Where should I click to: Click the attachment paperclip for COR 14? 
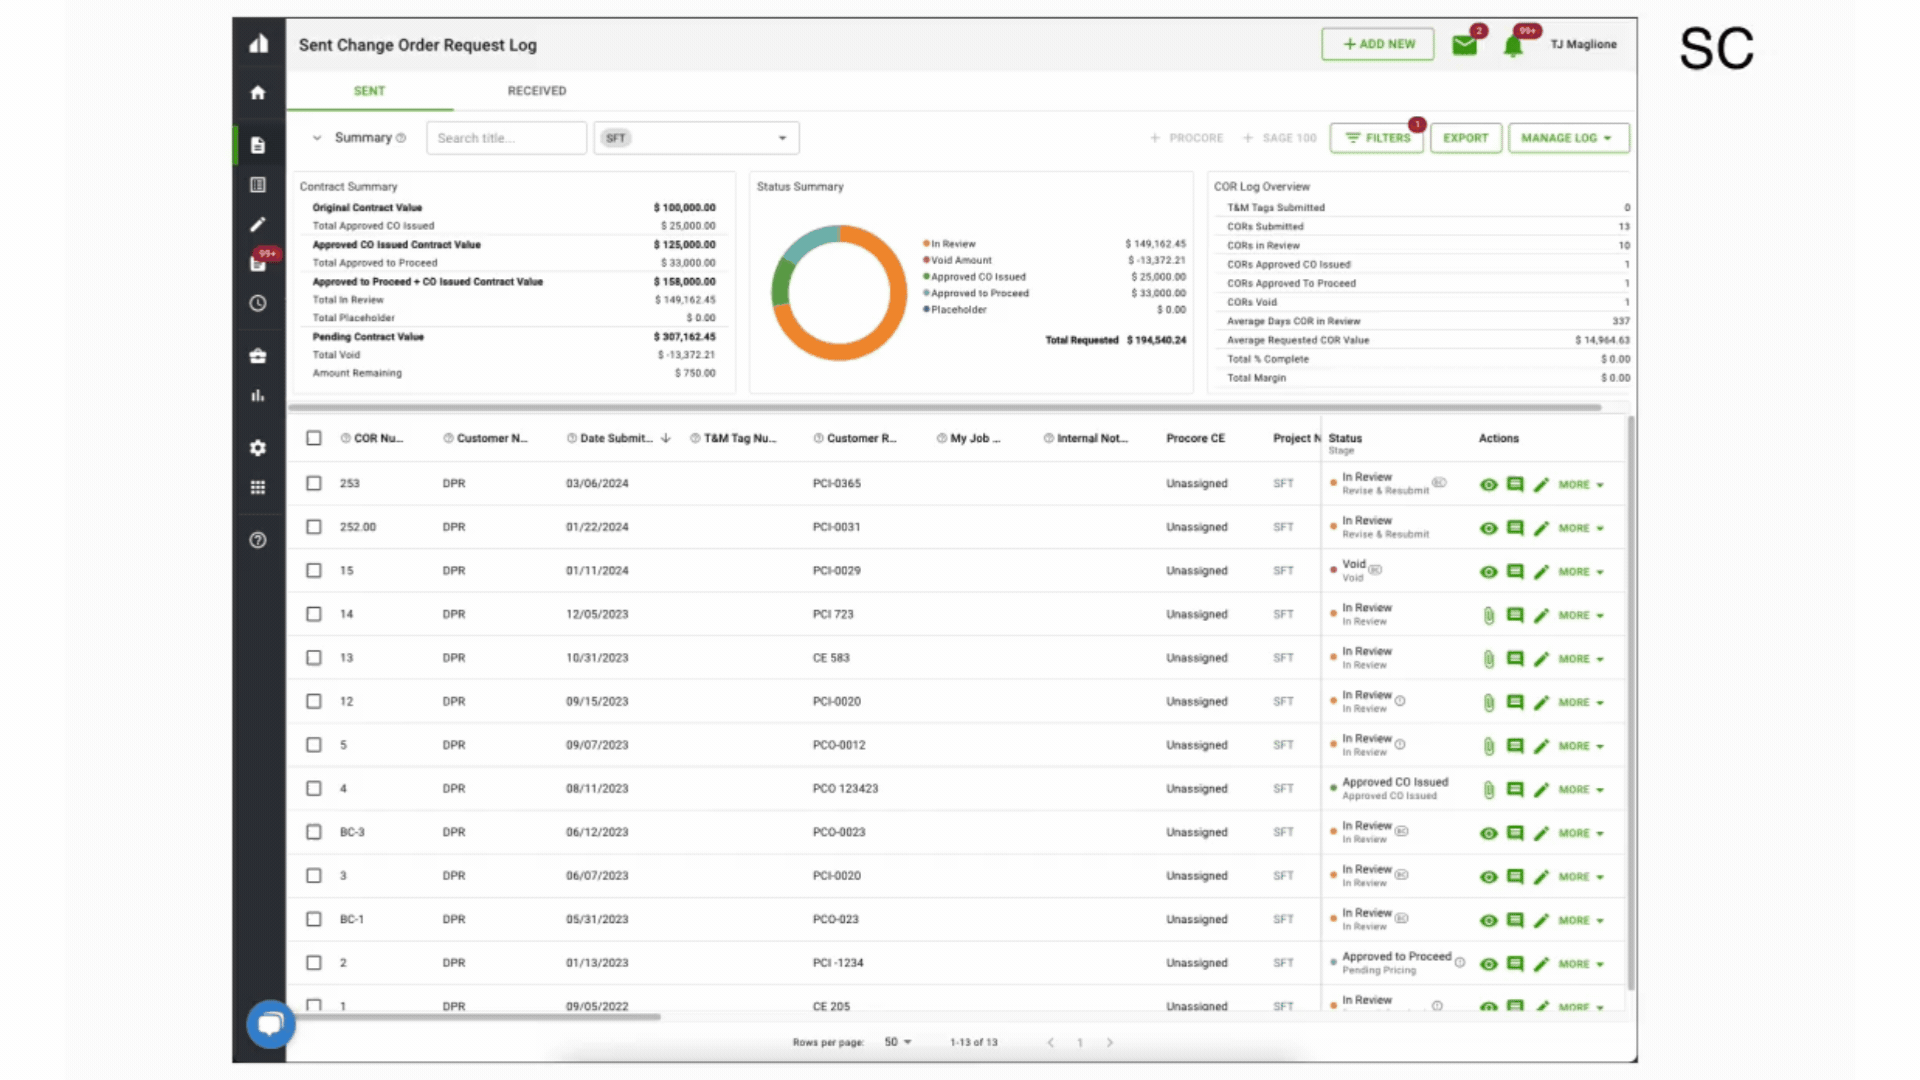[1489, 616]
